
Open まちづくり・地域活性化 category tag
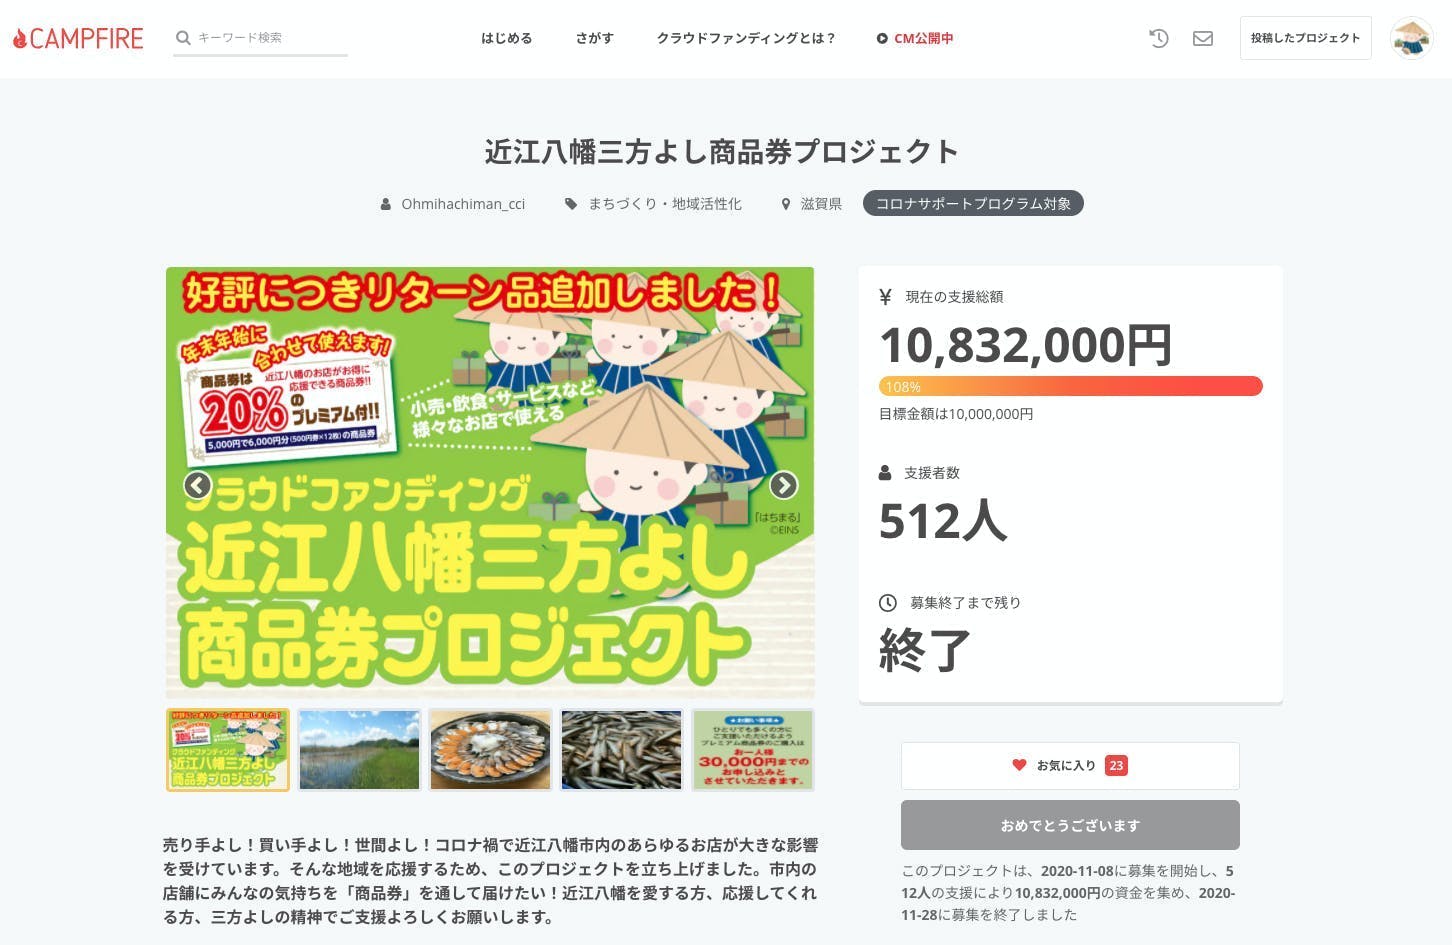[664, 204]
